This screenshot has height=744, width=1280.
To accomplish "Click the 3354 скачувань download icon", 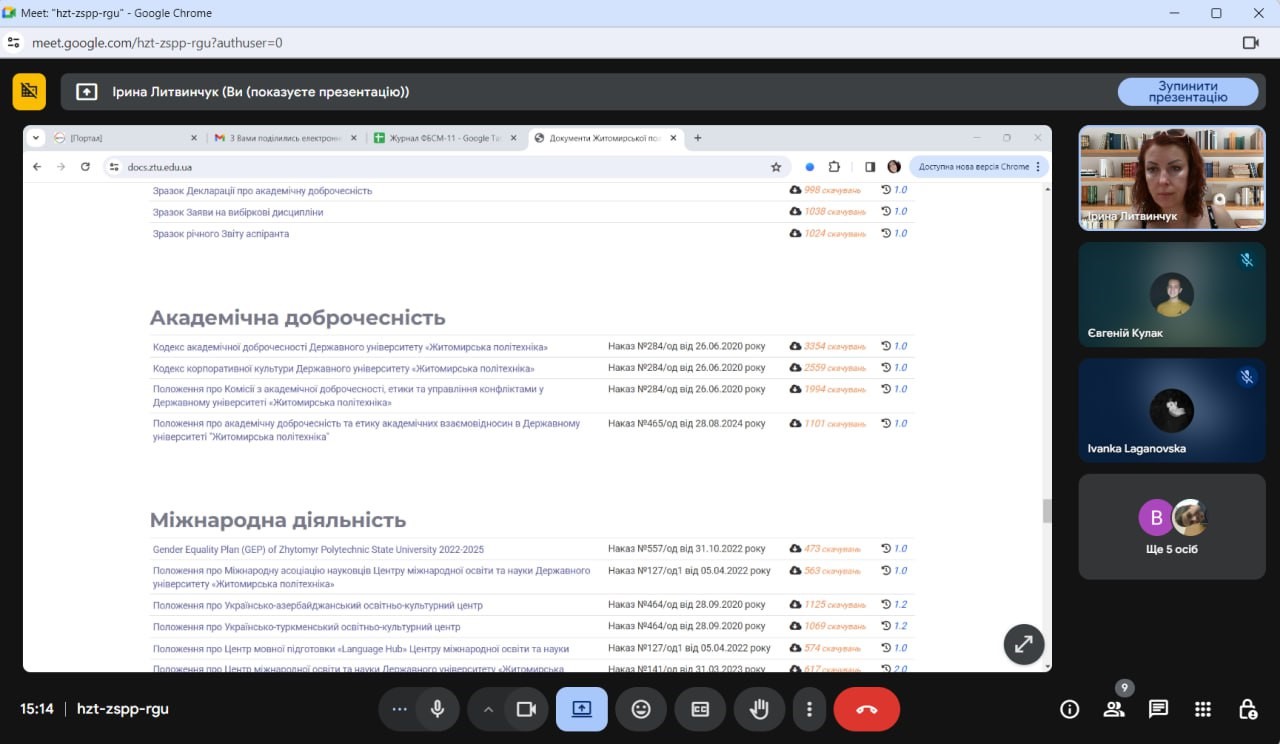I will [x=795, y=346].
